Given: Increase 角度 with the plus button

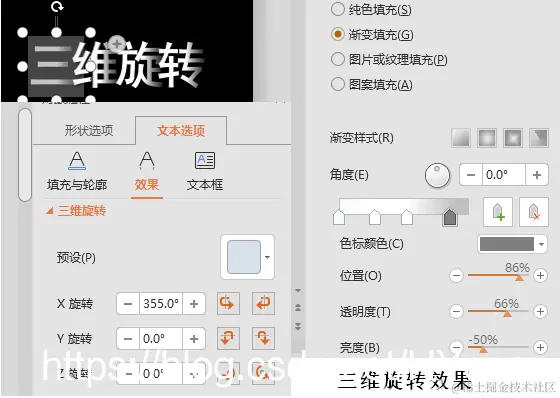Looking at the screenshot, I should coord(537,175).
